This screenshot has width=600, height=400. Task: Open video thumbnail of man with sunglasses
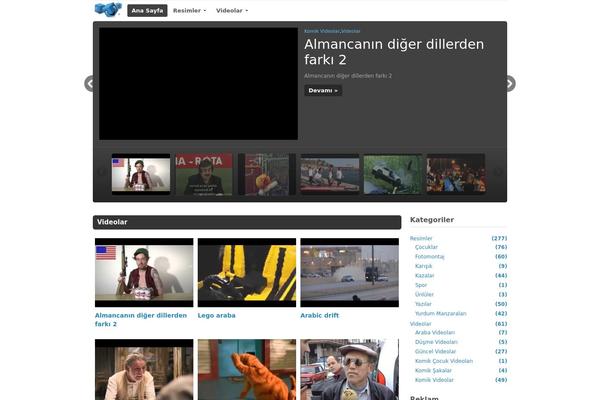[349, 369]
